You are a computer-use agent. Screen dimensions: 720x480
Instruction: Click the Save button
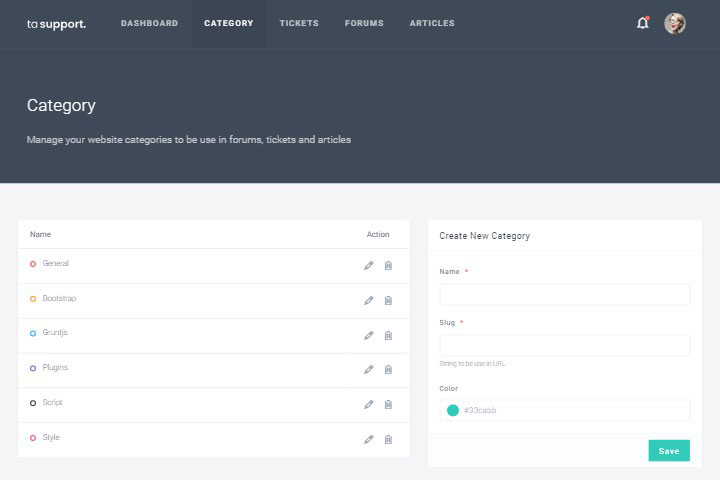pos(668,451)
